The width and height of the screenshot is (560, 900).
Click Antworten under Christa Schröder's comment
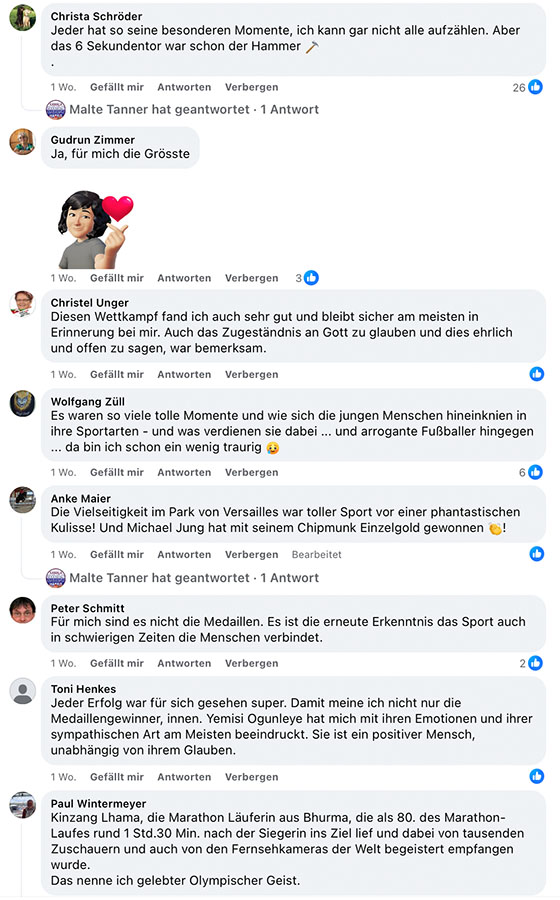point(184,87)
